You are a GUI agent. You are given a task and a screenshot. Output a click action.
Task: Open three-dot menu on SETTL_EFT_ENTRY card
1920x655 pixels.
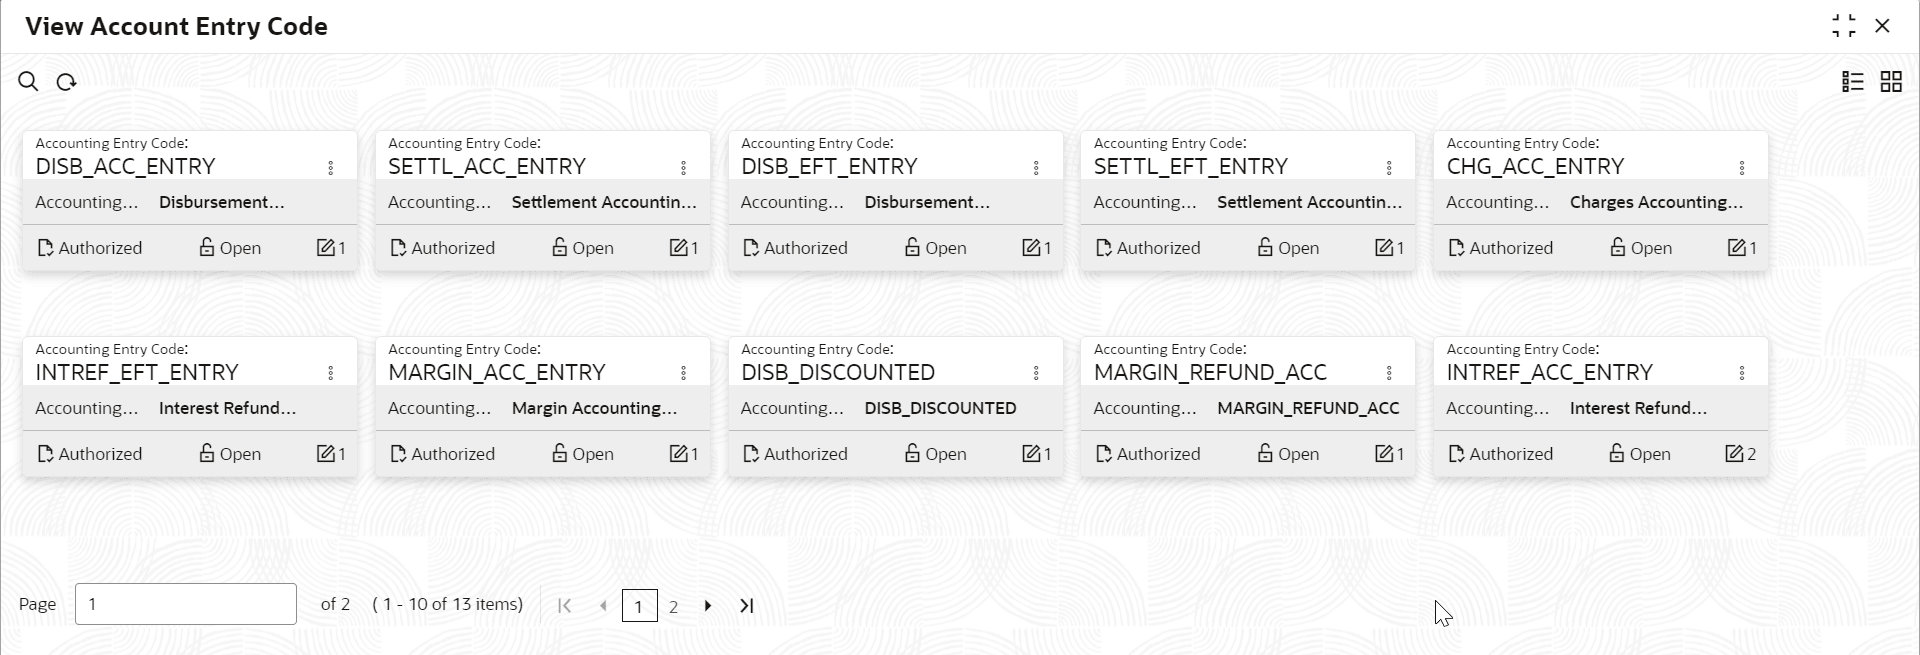pyautogui.click(x=1389, y=168)
